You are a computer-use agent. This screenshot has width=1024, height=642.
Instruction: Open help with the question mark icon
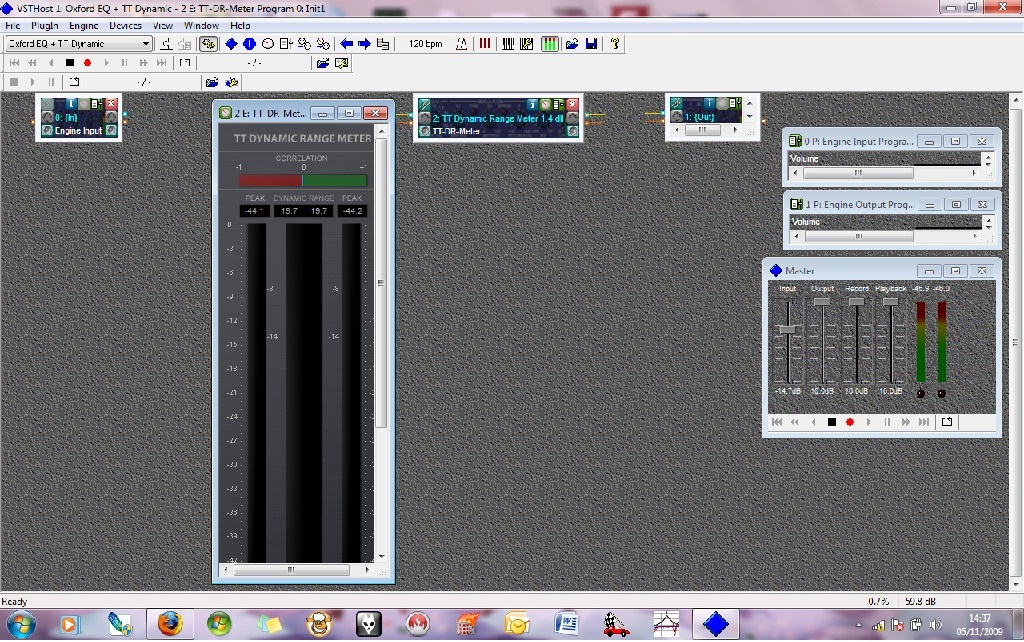(615, 44)
